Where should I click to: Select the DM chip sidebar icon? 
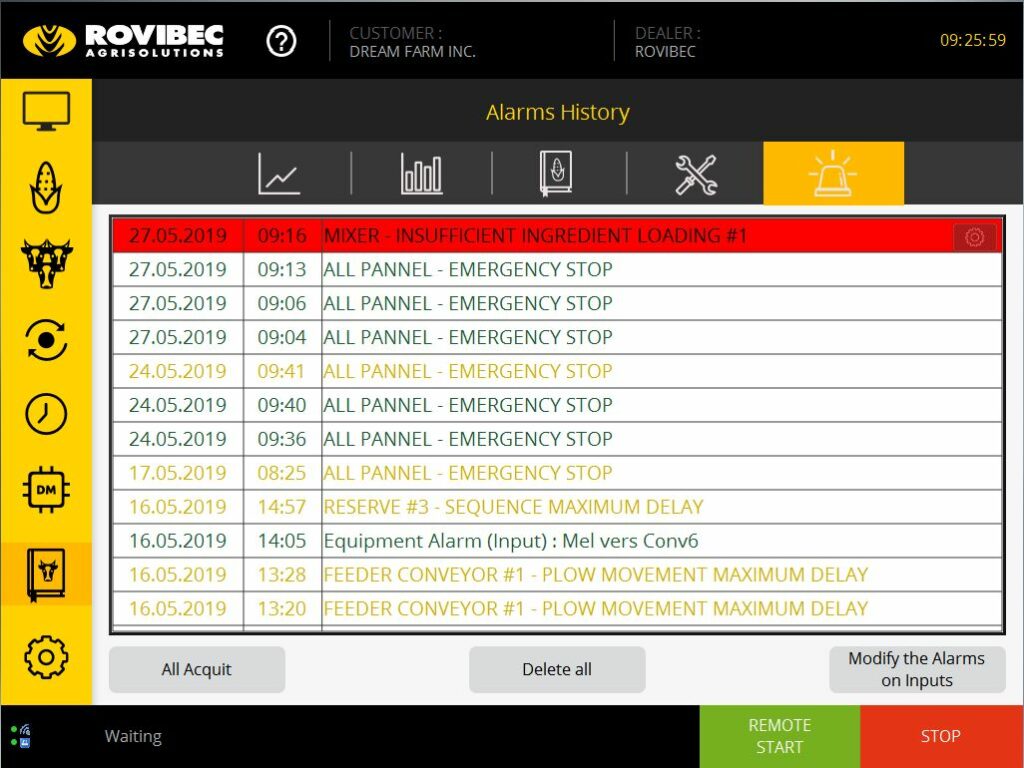(x=46, y=489)
